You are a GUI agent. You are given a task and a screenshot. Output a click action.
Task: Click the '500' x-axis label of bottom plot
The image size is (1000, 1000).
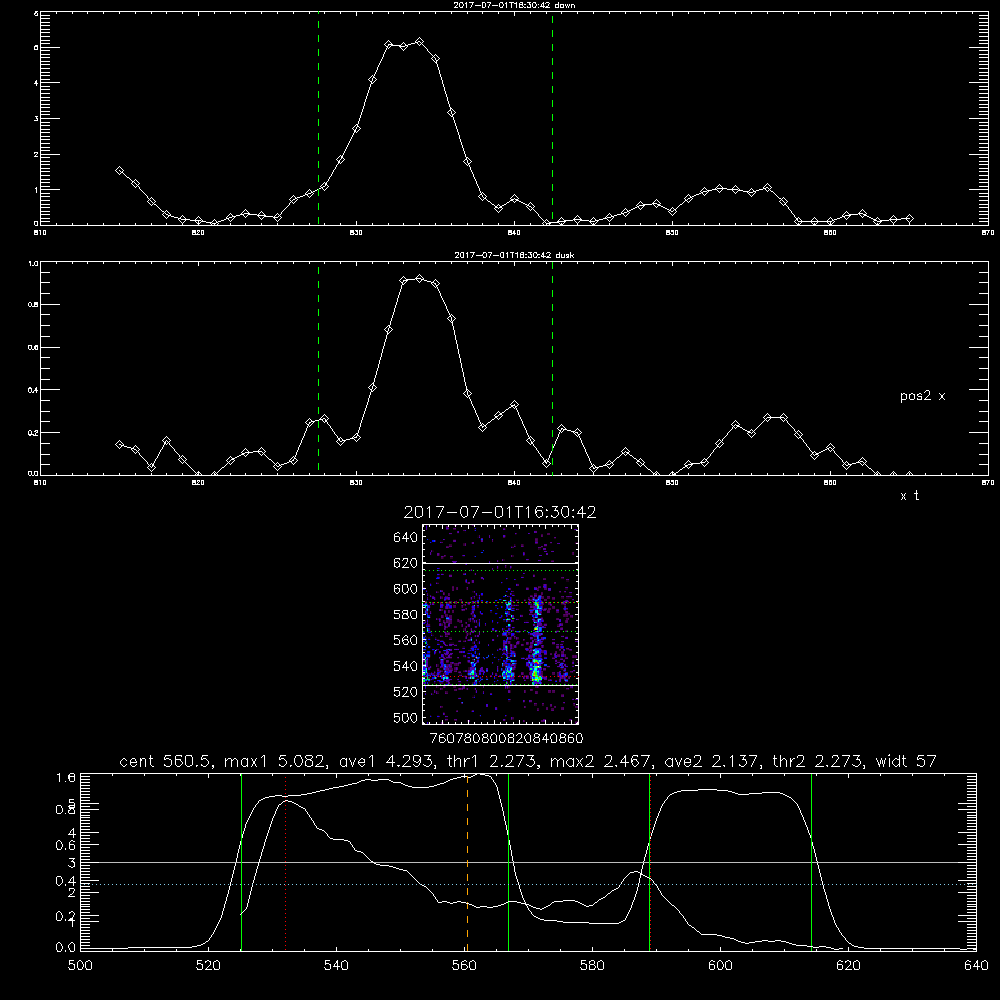pyautogui.click(x=80, y=966)
